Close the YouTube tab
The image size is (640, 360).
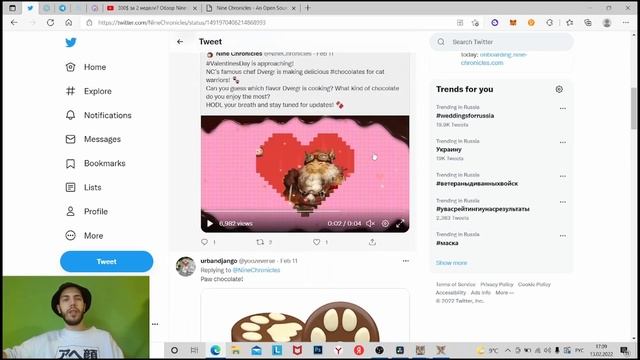195,8
